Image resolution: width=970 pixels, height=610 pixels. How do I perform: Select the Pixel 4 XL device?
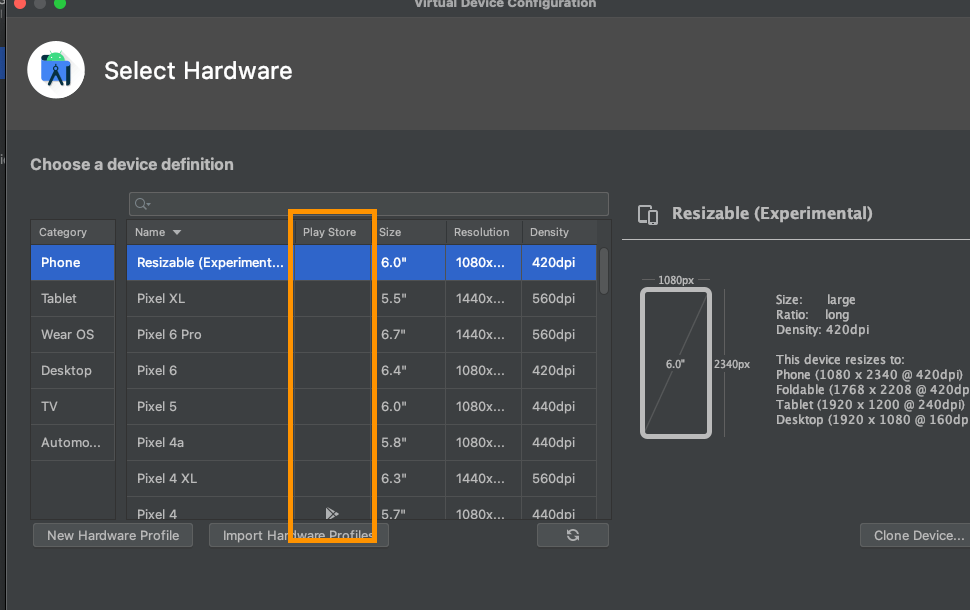click(x=362, y=478)
